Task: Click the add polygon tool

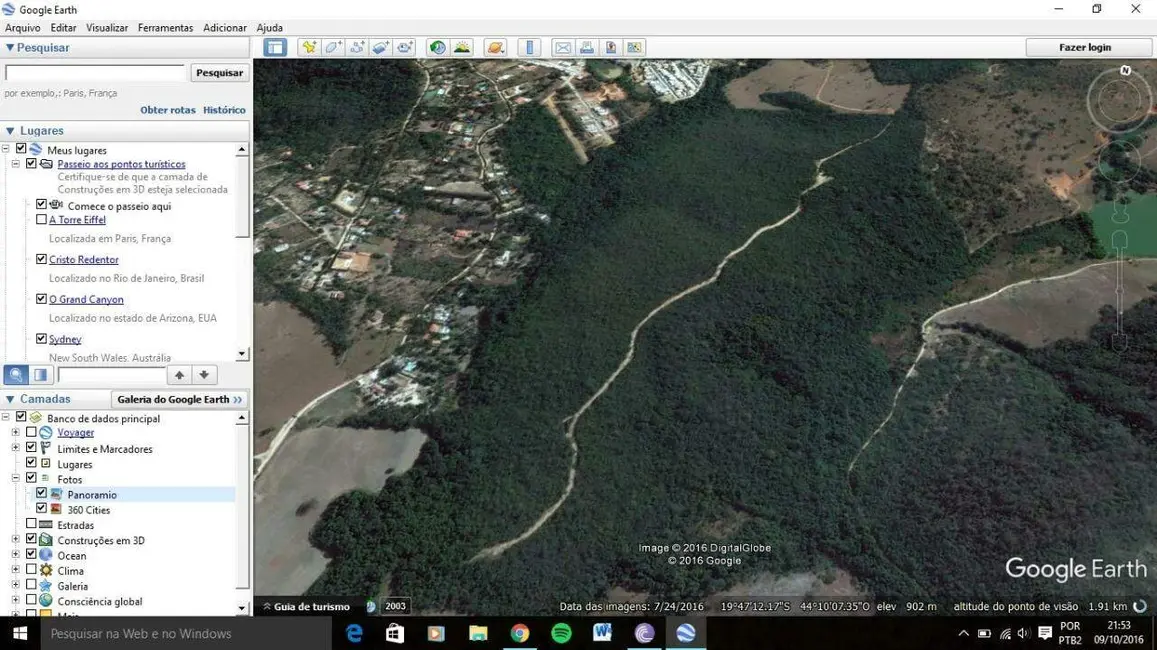Action: point(333,47)
